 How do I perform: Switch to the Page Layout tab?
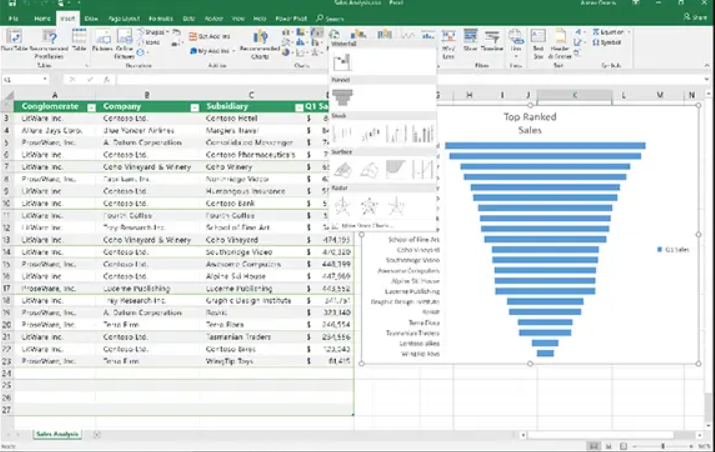[x=124, y=19]
